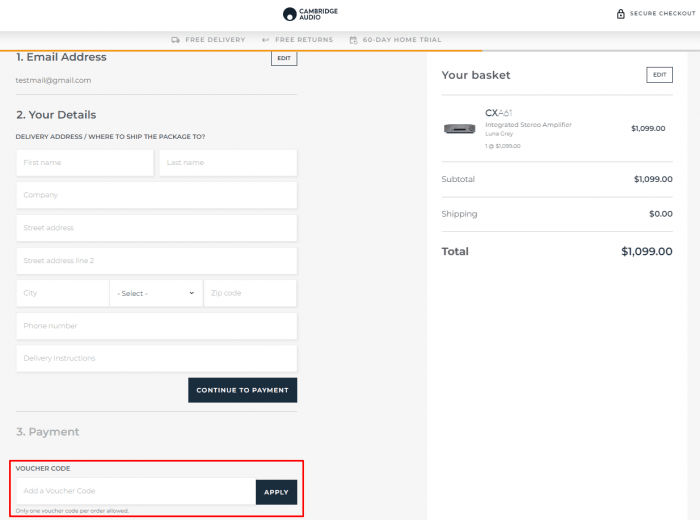This screenshot has width=700, height=520.
Task: Click the Integrated Stereo Amplifier description
Action: [528, 125]
